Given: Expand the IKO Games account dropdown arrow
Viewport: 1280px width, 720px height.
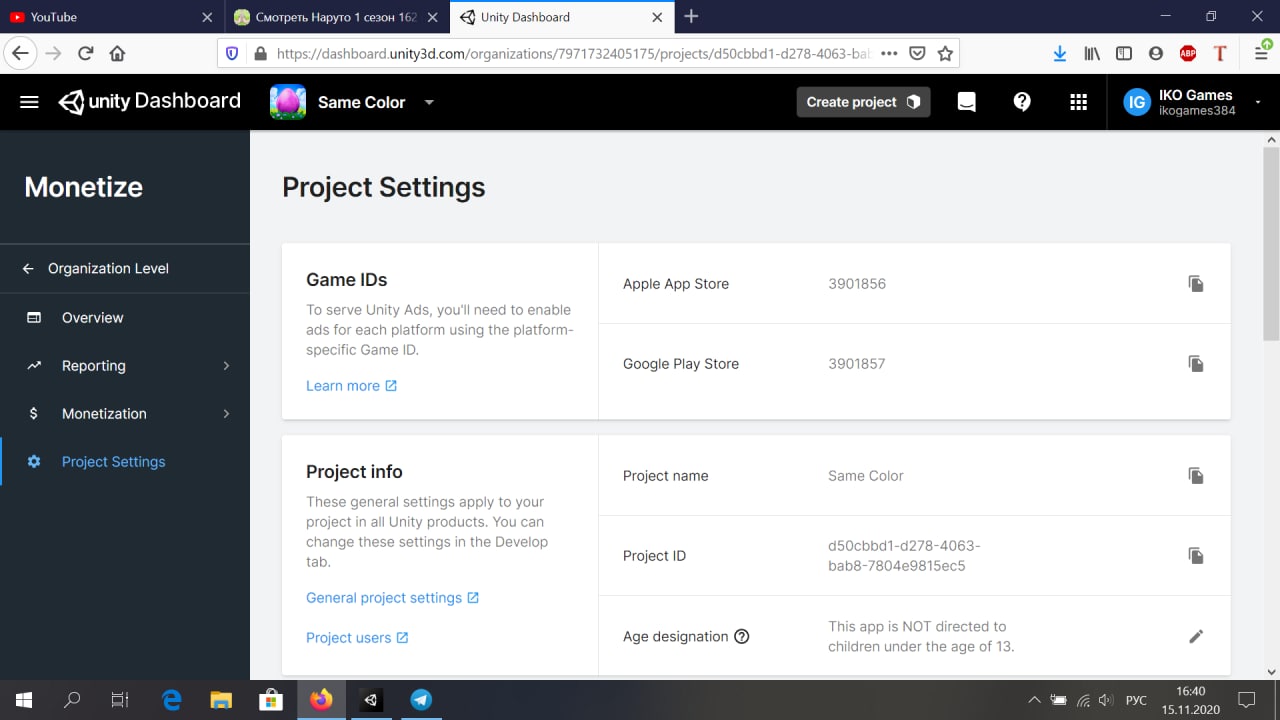Looking at the screenshot, I should [x=1258, y=102].
